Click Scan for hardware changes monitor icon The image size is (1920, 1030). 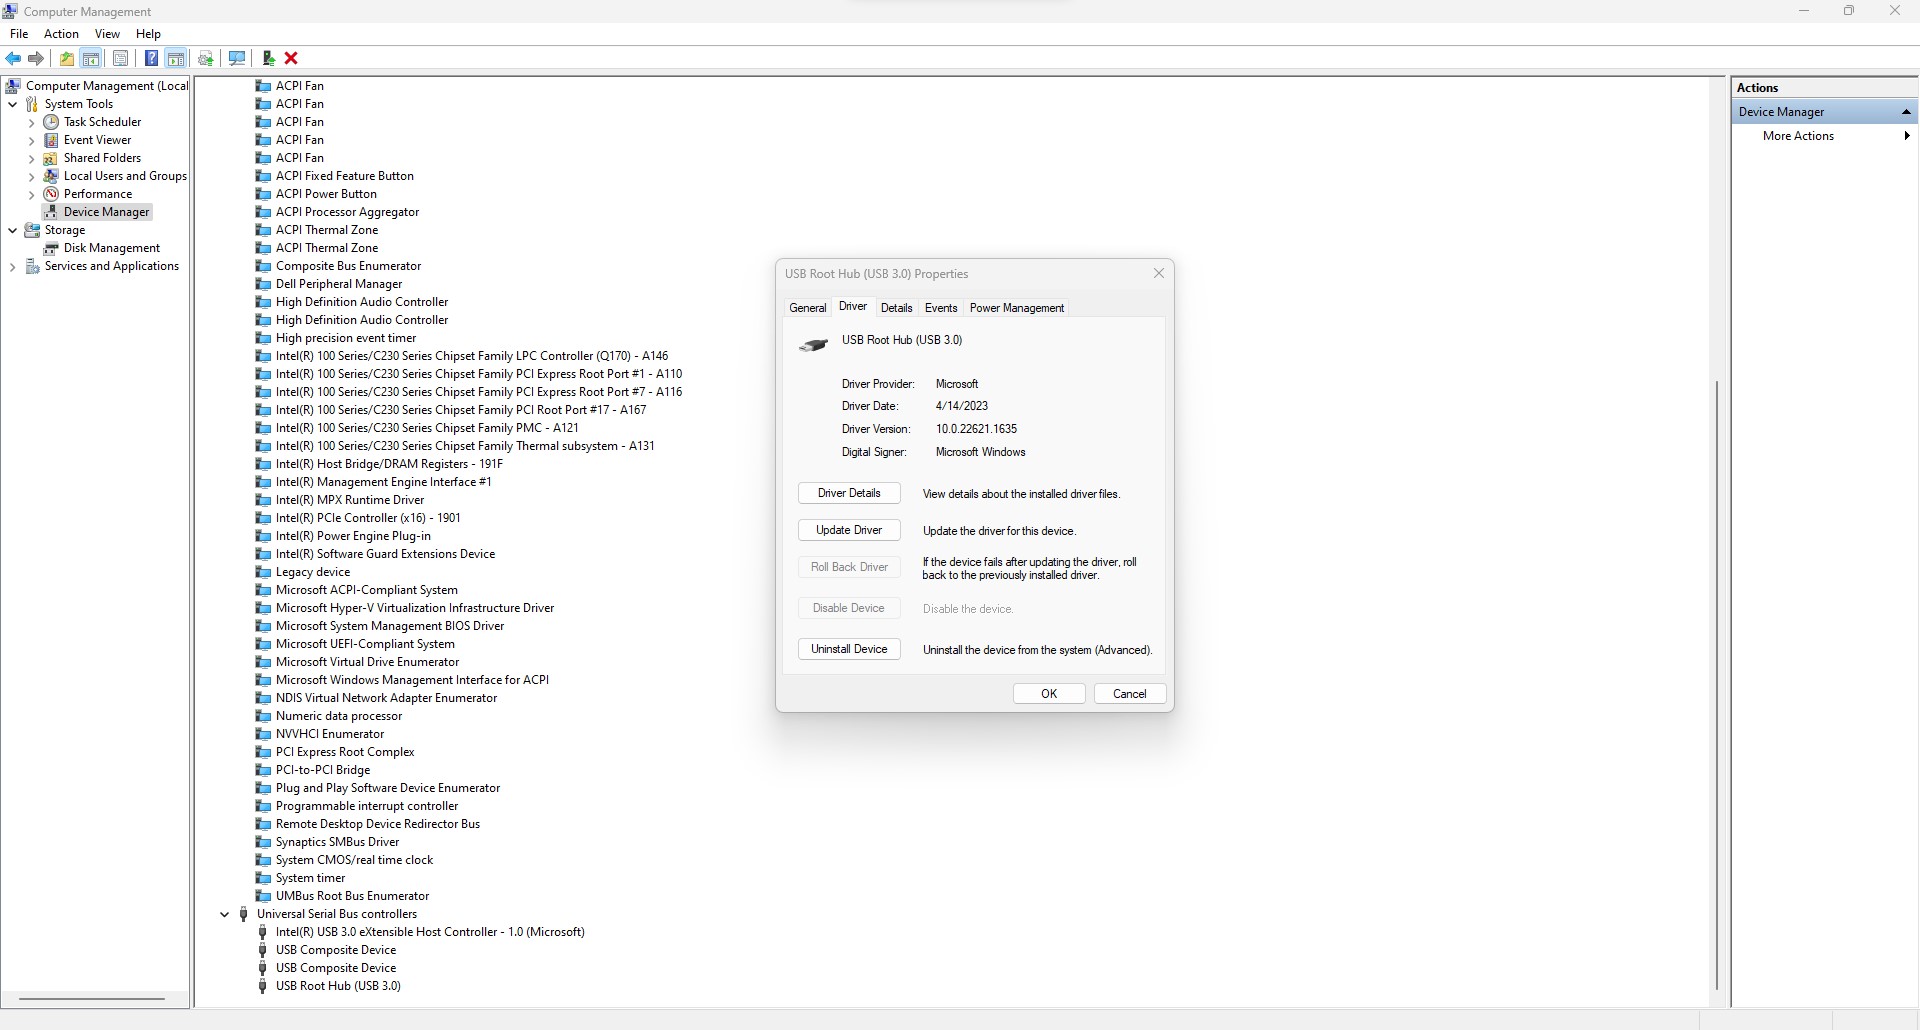(x=237, y=58)
